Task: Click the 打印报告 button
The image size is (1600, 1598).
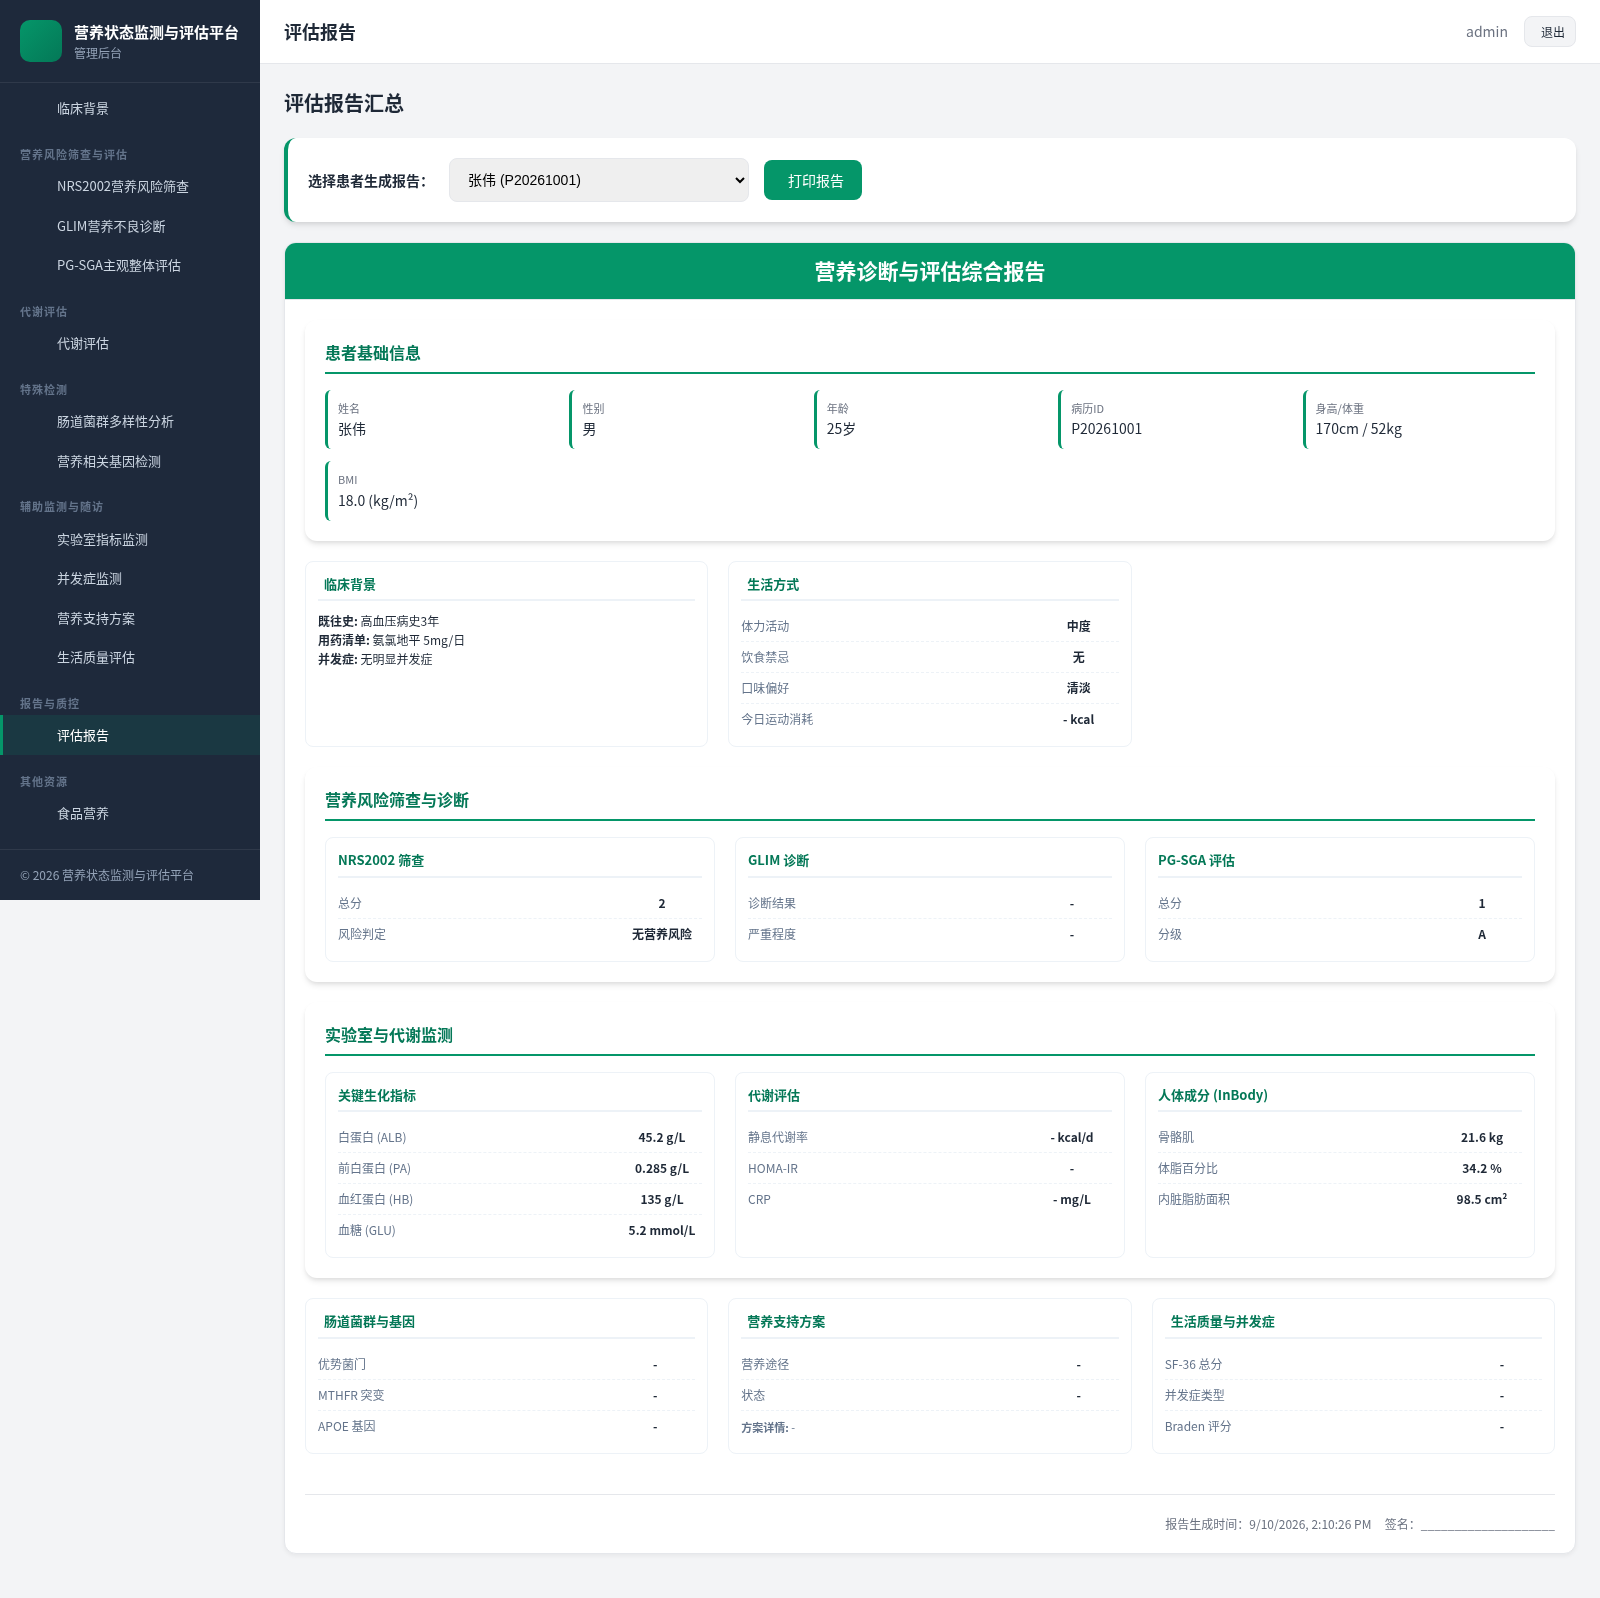Action: click(x=812, y=180)
